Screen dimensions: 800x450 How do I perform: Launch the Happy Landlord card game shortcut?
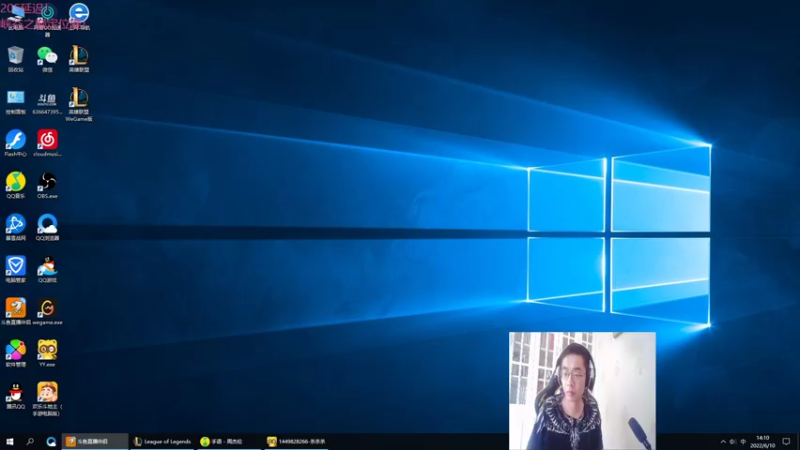click(47, 399)
